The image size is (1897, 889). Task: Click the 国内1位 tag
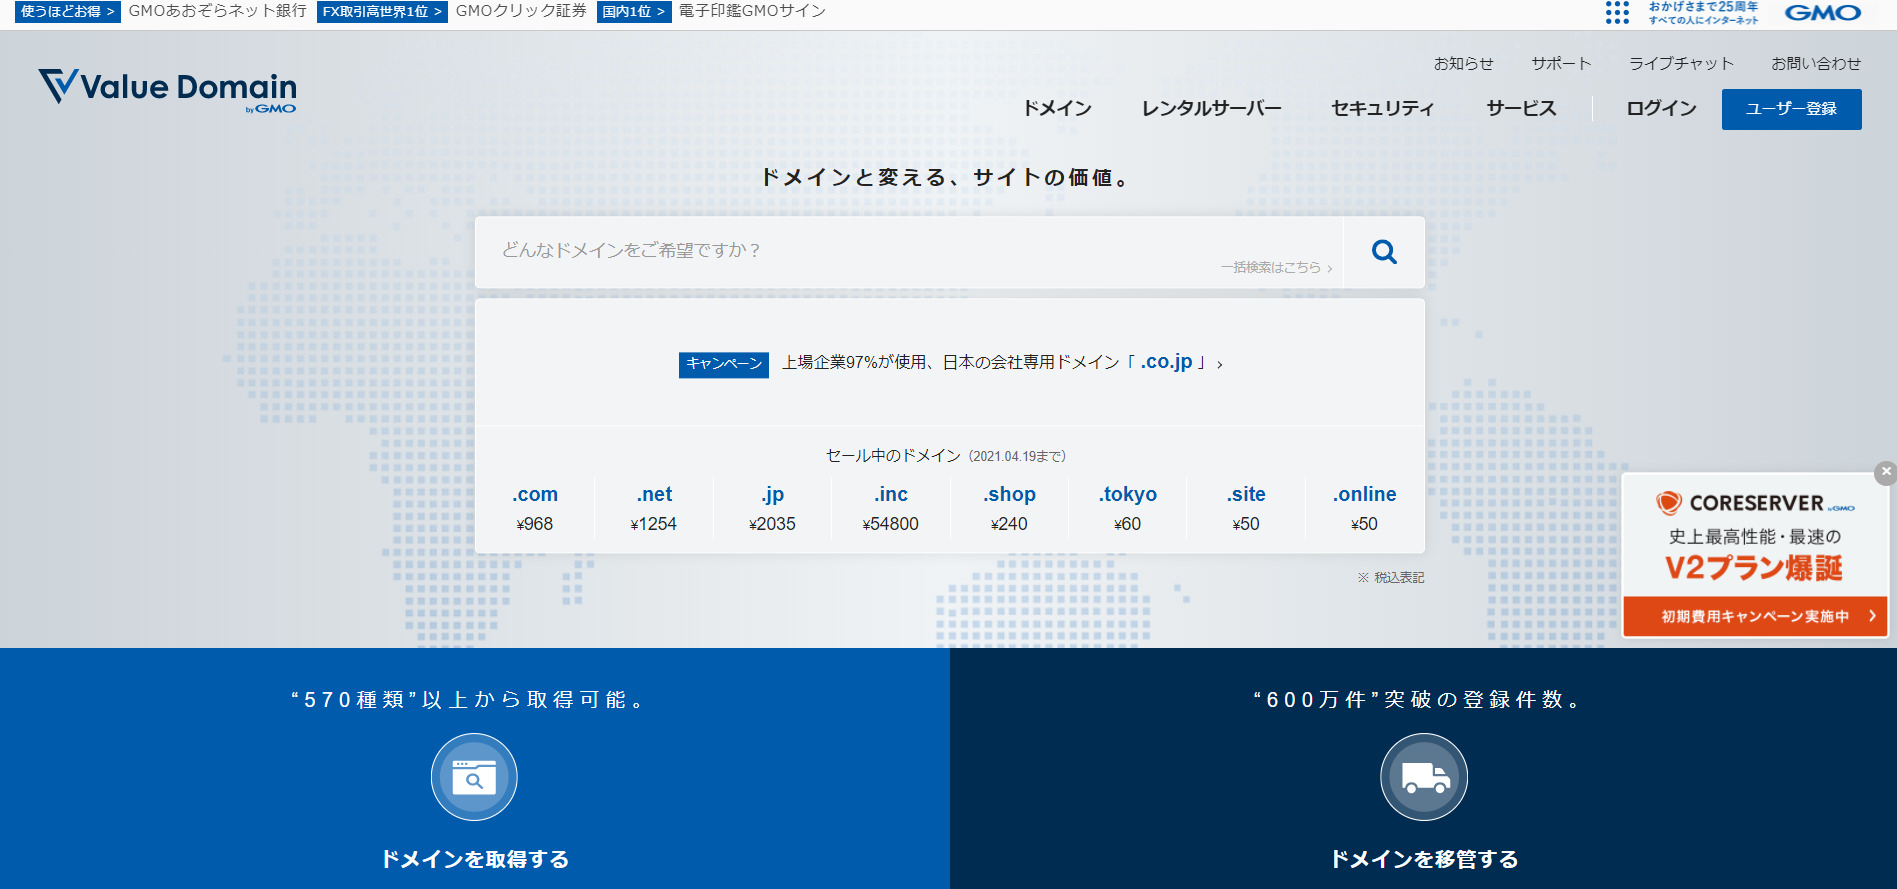pyautogui.click(x=634, y=11)
